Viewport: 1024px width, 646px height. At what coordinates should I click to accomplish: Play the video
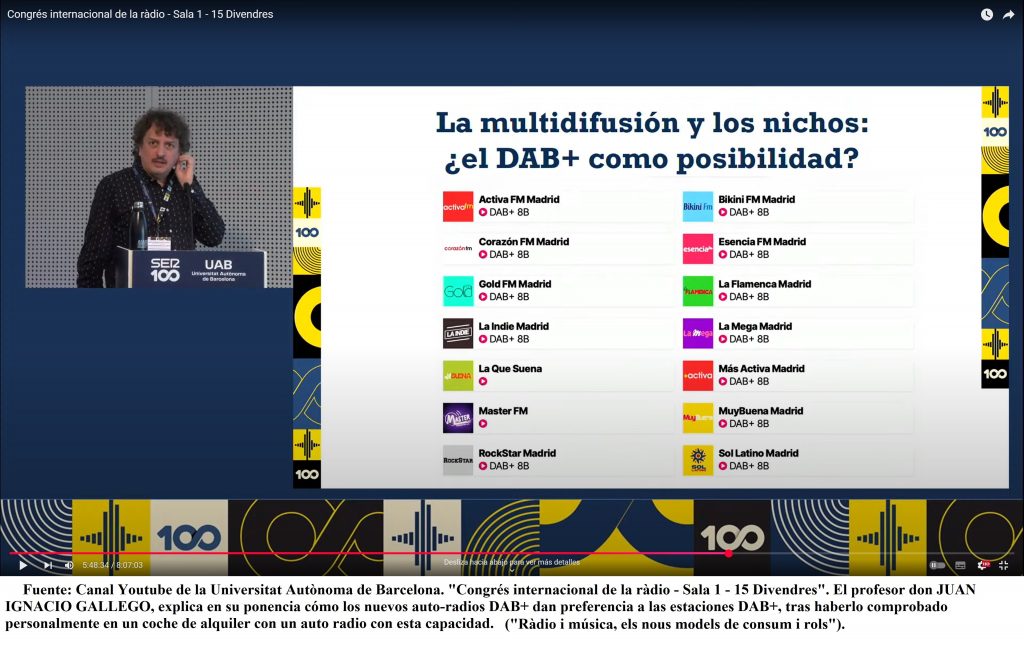[23, 565]
